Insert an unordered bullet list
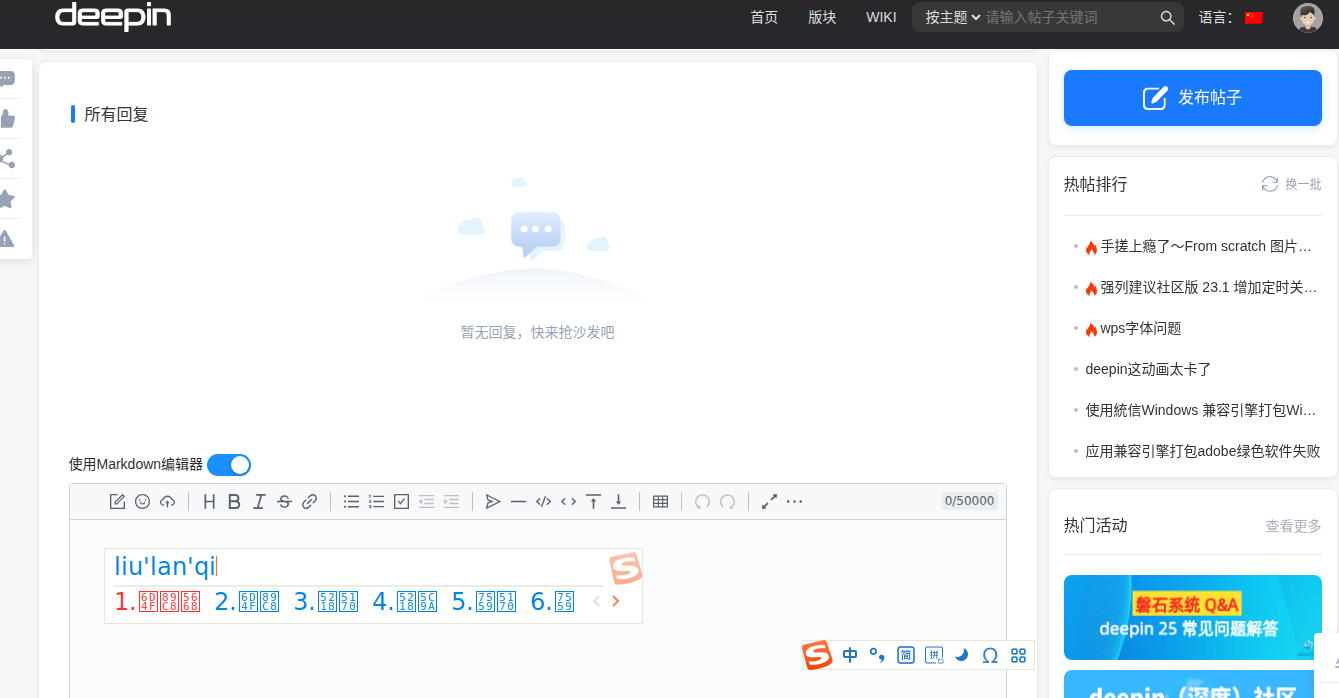The width and height of the screenshot is (1339, 698). click(351, 501)
